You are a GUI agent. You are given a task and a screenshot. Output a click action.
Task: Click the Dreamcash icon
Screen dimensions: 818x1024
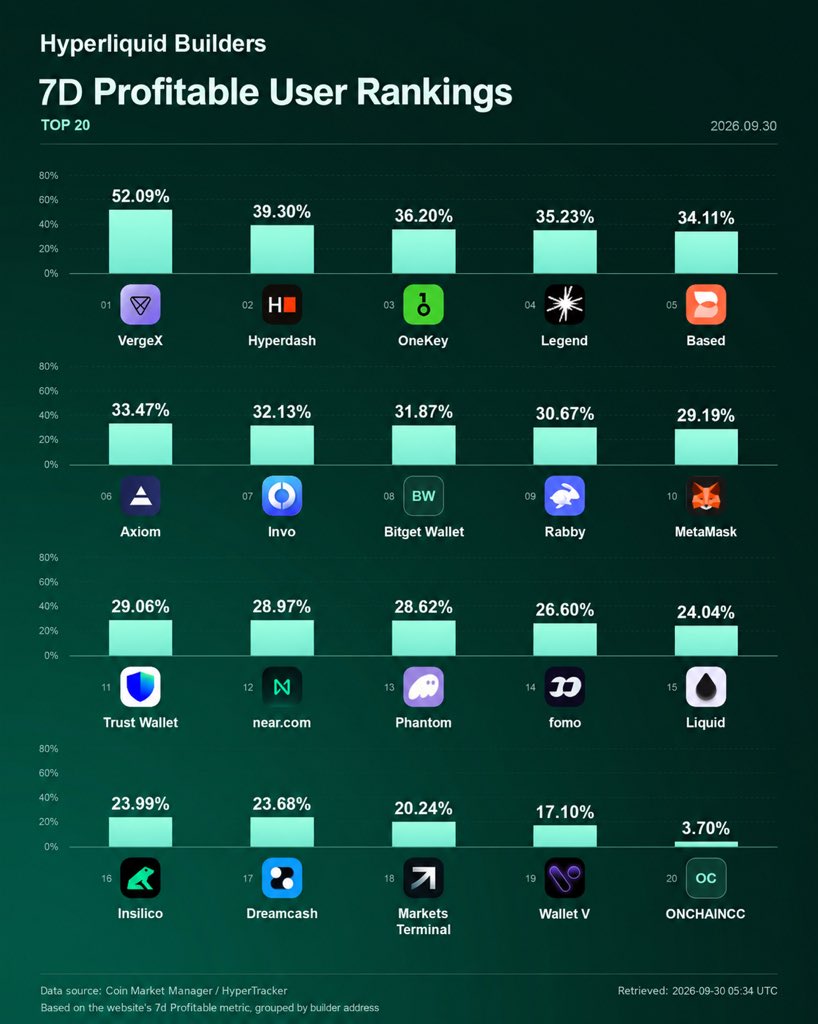tap(282, 878)
